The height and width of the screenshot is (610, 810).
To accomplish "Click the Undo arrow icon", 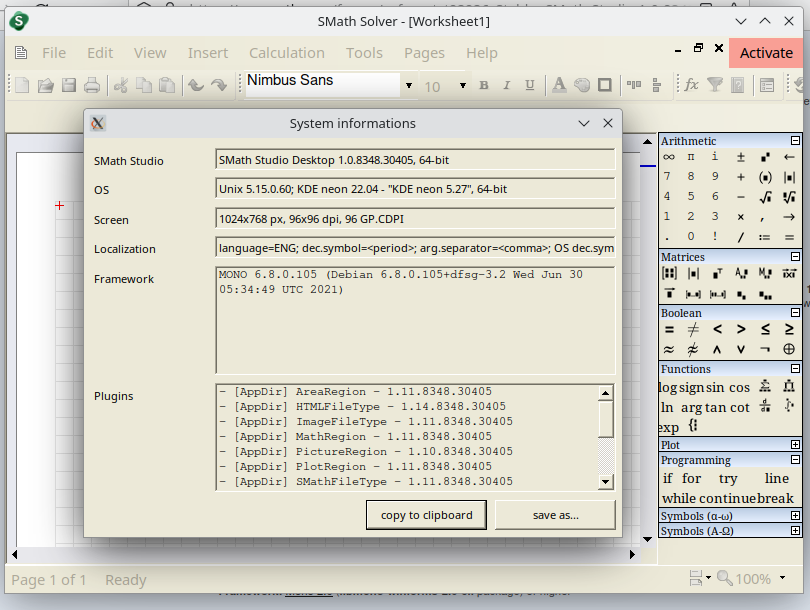I will tap(196, 86).
